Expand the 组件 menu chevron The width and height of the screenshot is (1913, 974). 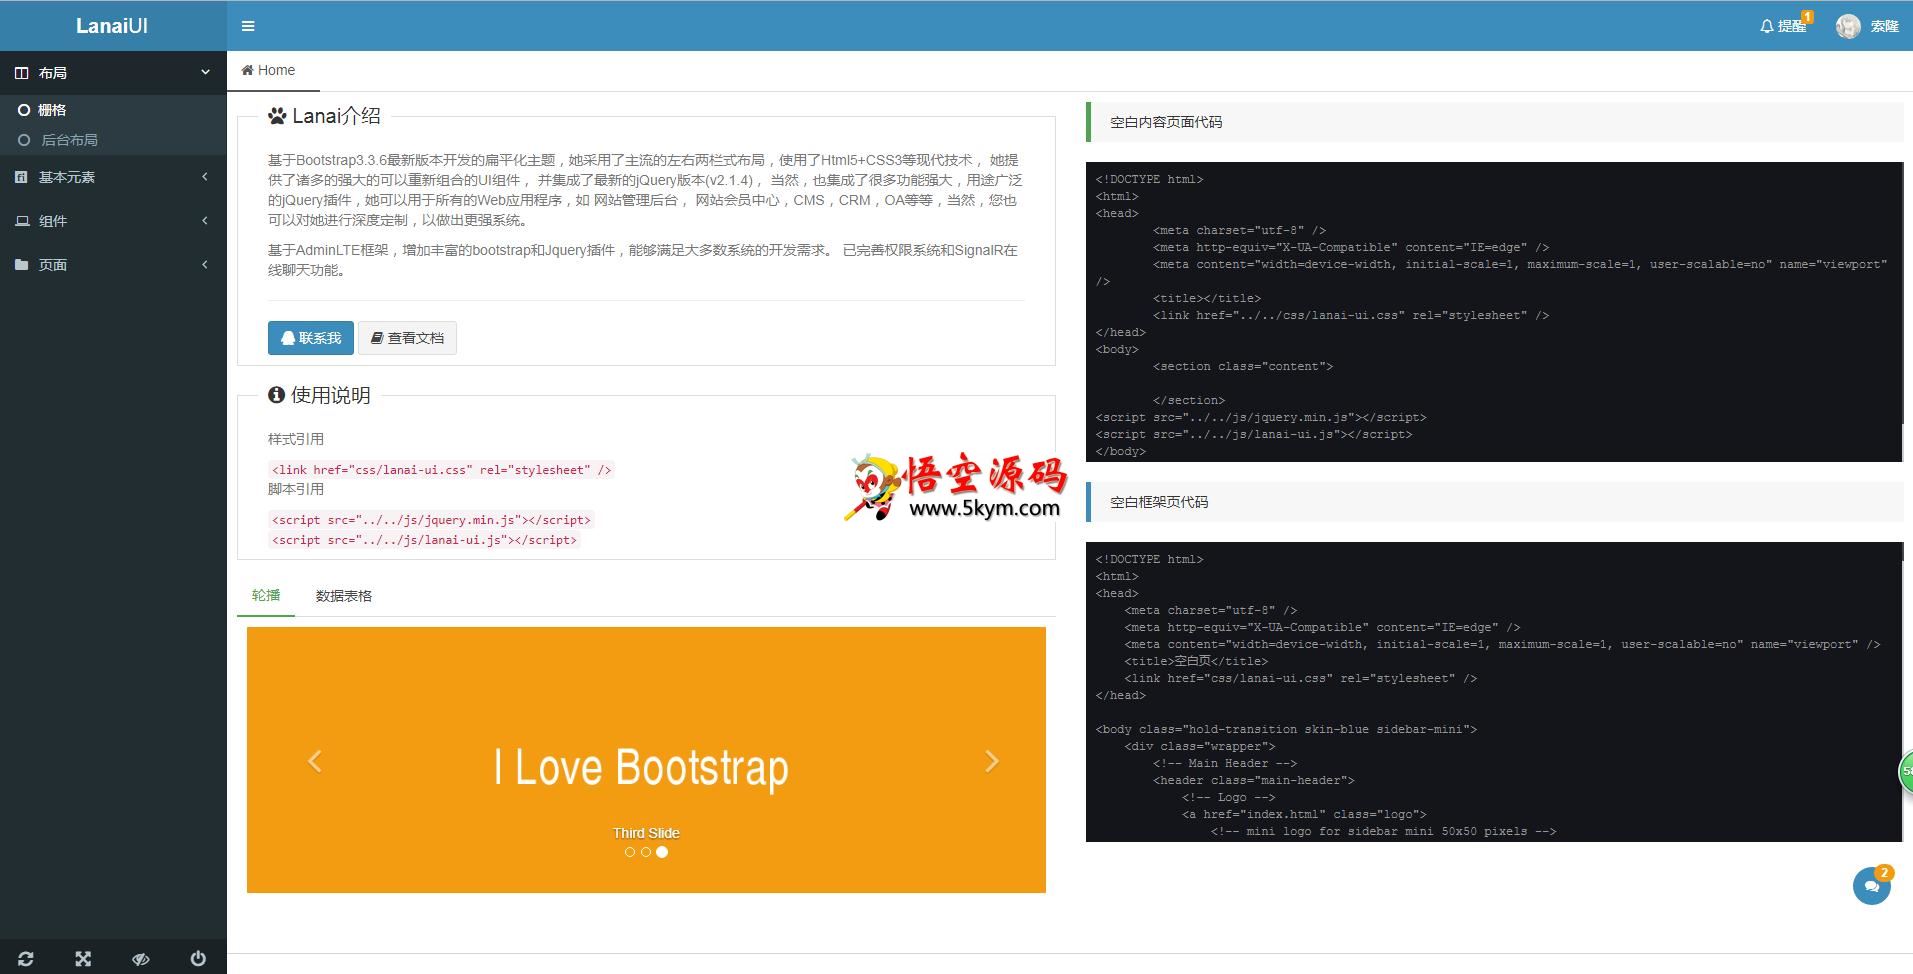205,221
